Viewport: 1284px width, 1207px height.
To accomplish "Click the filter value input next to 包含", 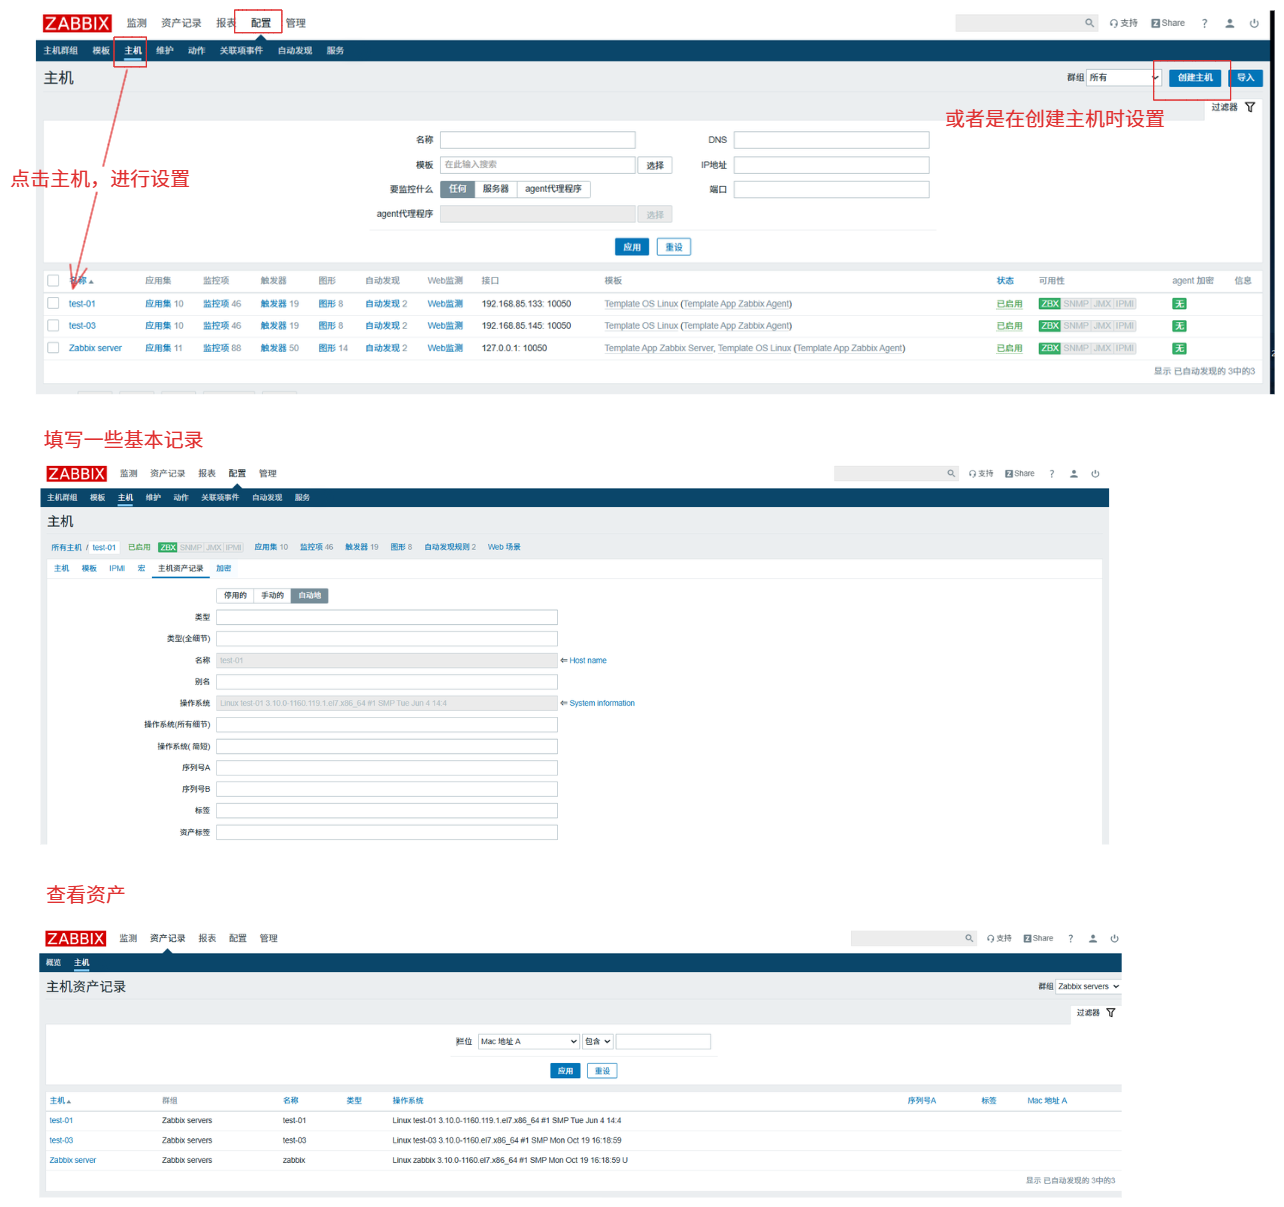I will (x=663, y=1041).
